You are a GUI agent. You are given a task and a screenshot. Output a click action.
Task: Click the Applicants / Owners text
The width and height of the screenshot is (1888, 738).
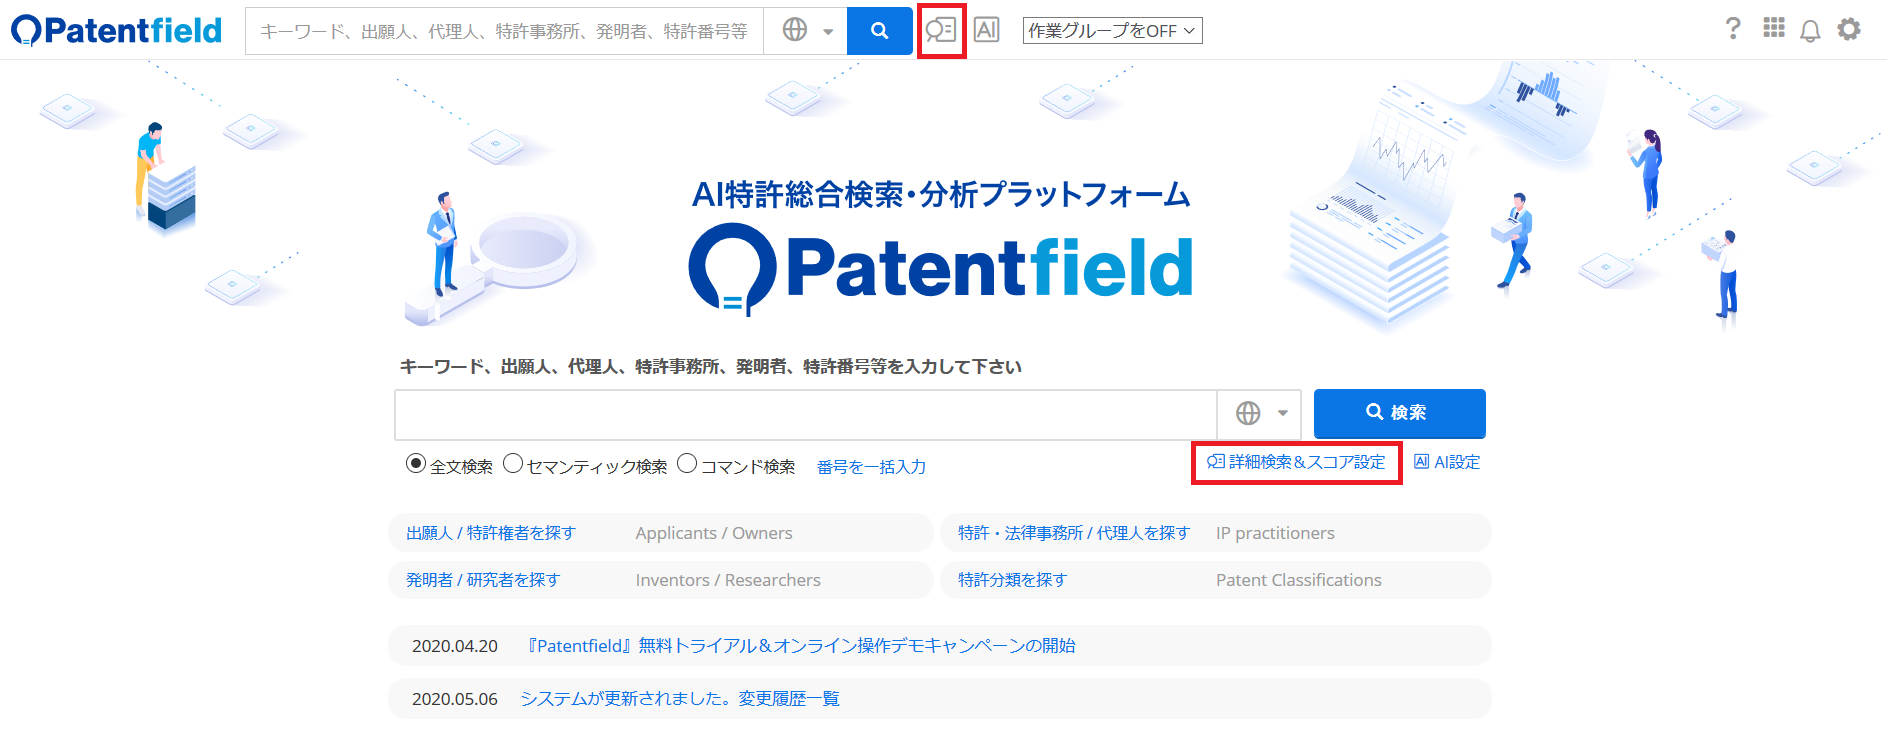[714, 533]
